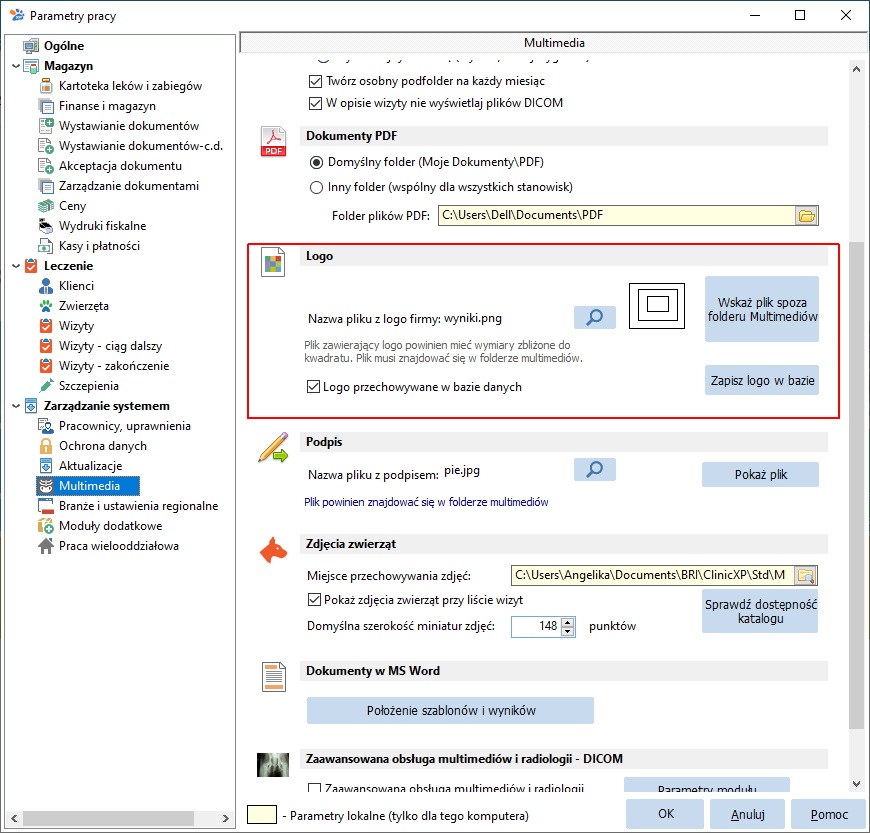Click the miniature width value field
The width and height of the screenshot is (870, 833).
point(536,627)
